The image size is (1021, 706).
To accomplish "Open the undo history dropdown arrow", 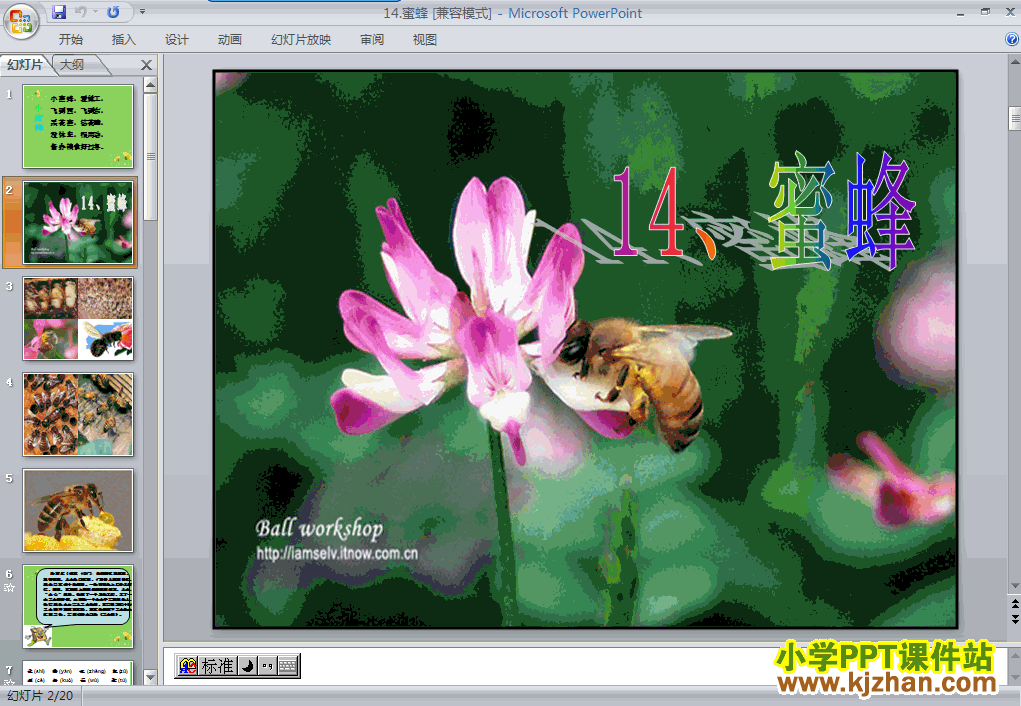I will point(95,12).
